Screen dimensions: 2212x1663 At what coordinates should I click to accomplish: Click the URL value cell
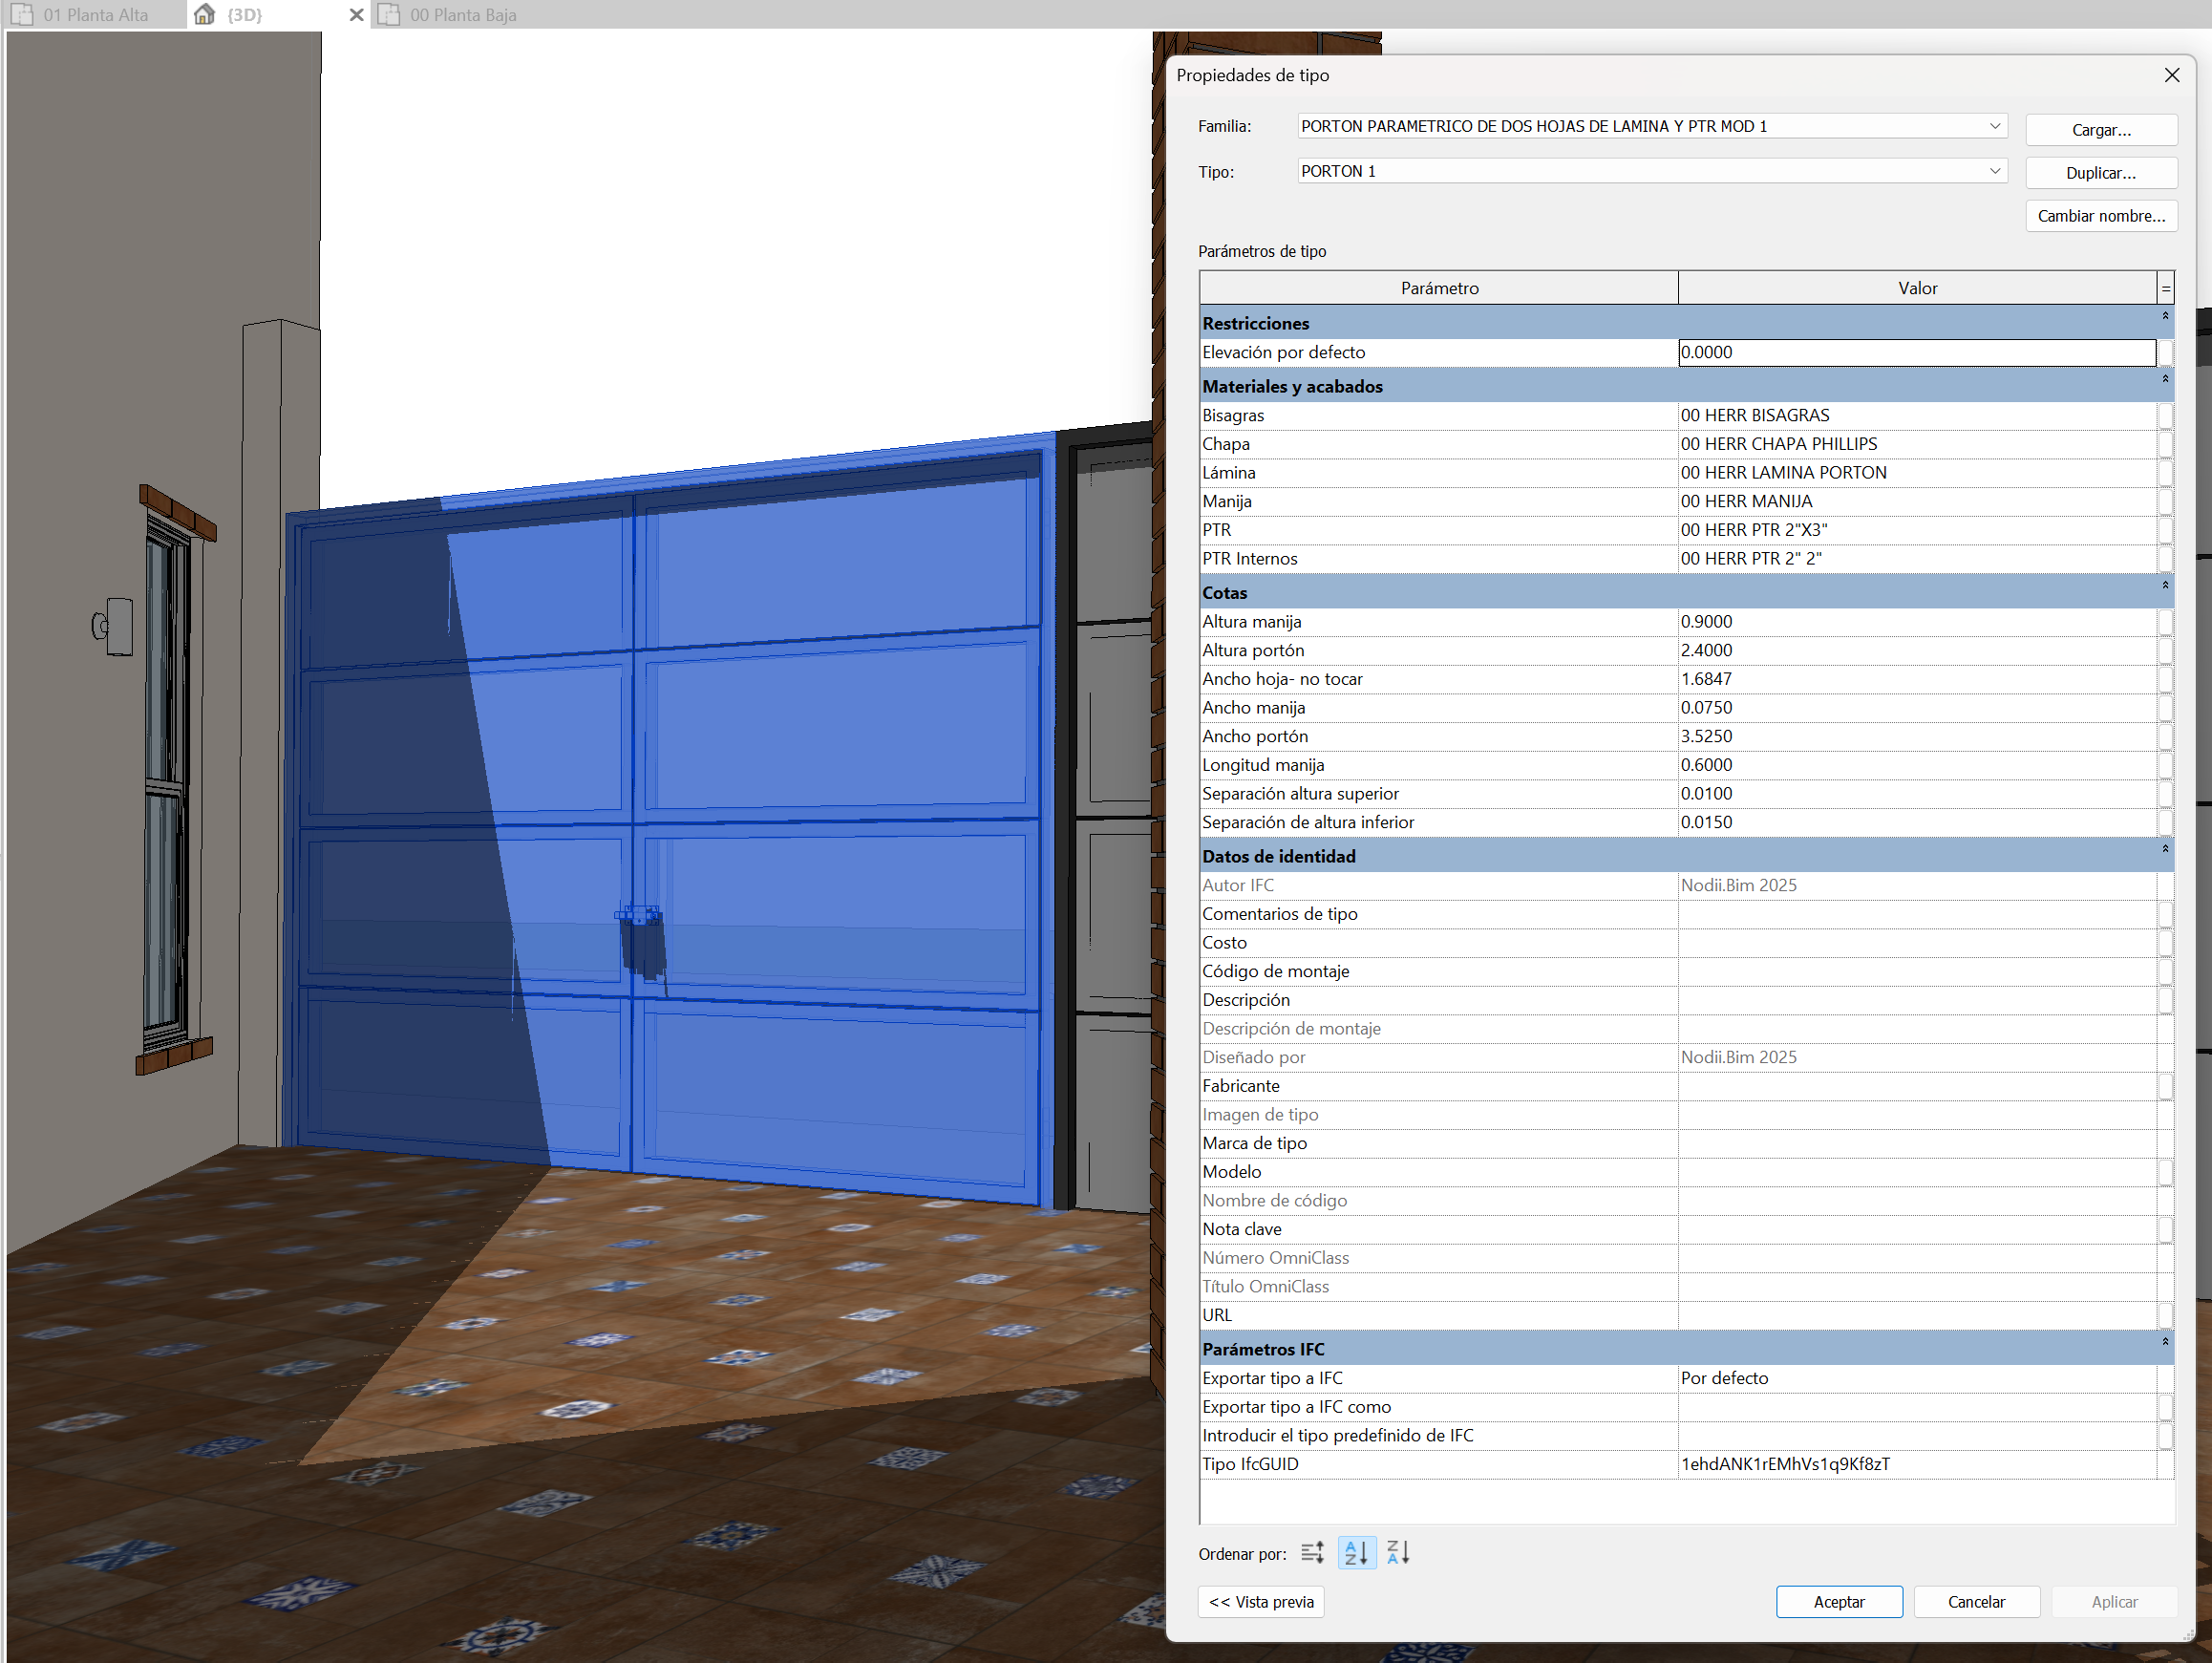(1917, 1315)
